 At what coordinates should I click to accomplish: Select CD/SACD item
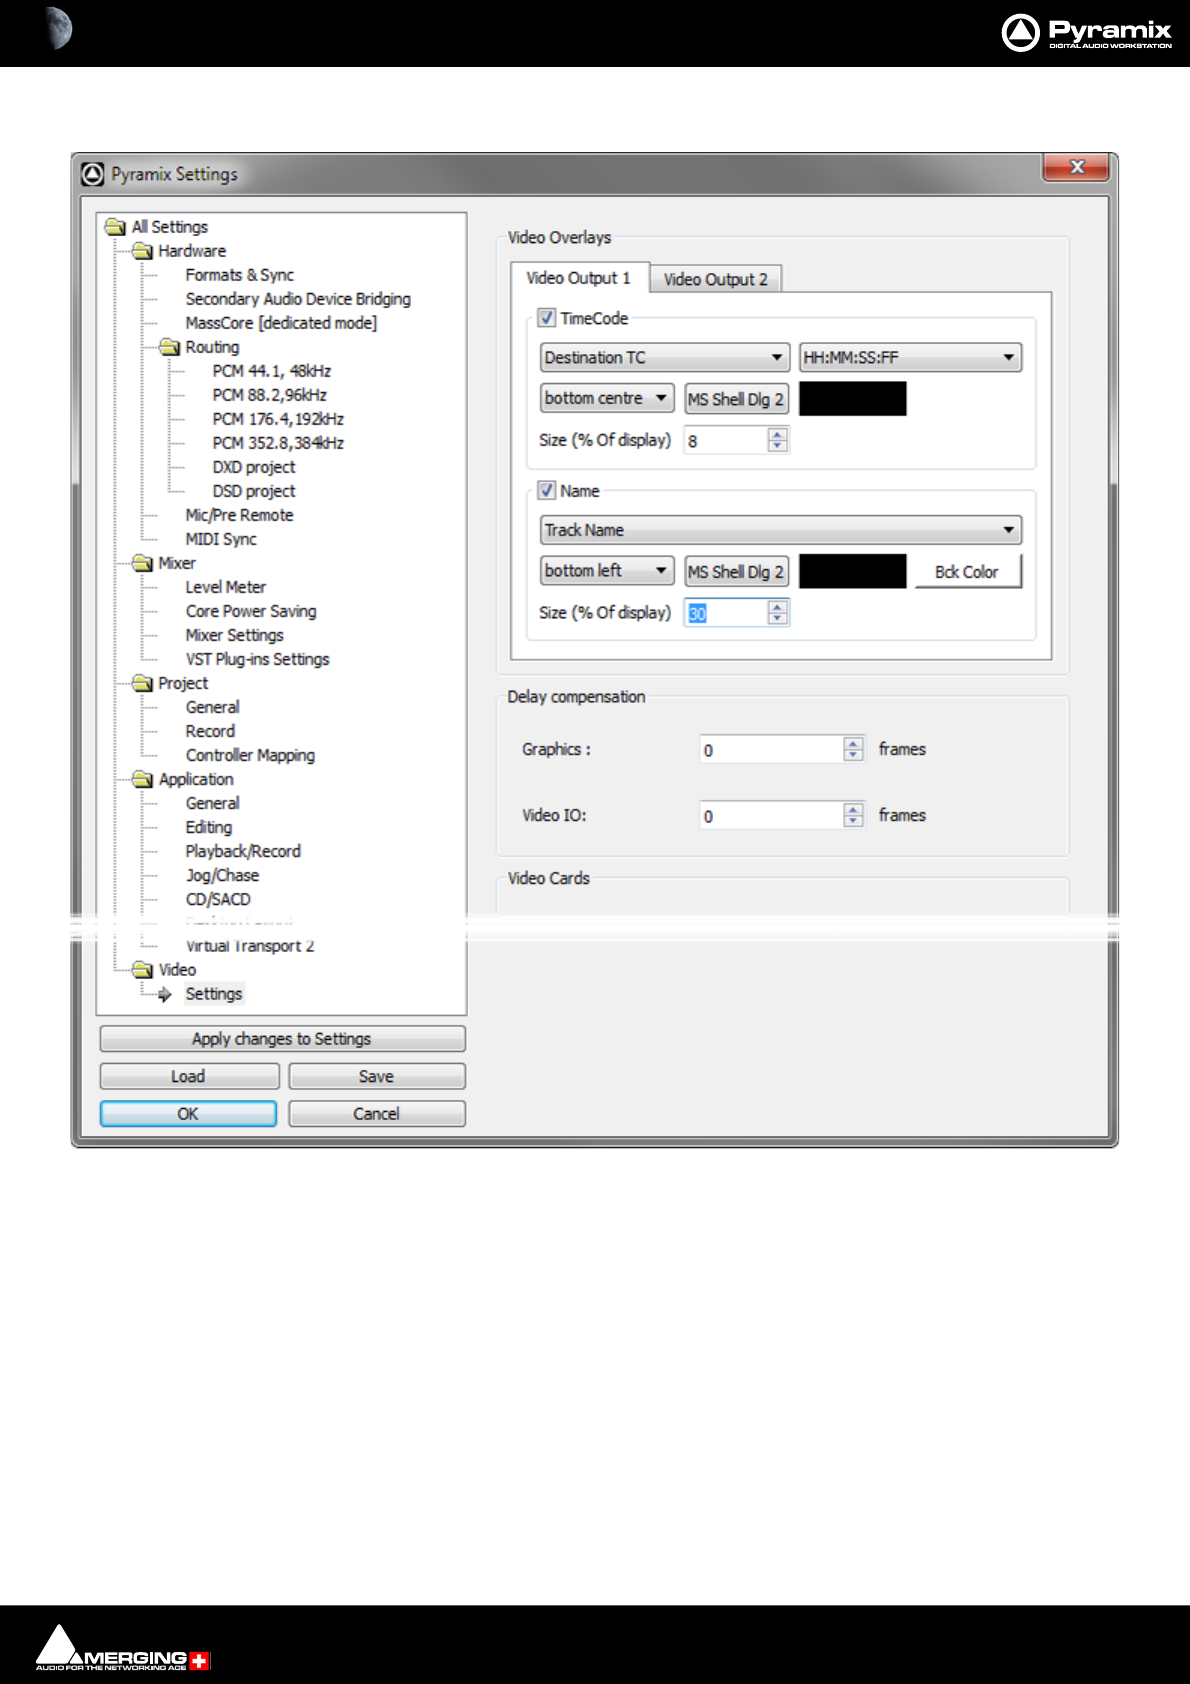[x=218, y=899]
